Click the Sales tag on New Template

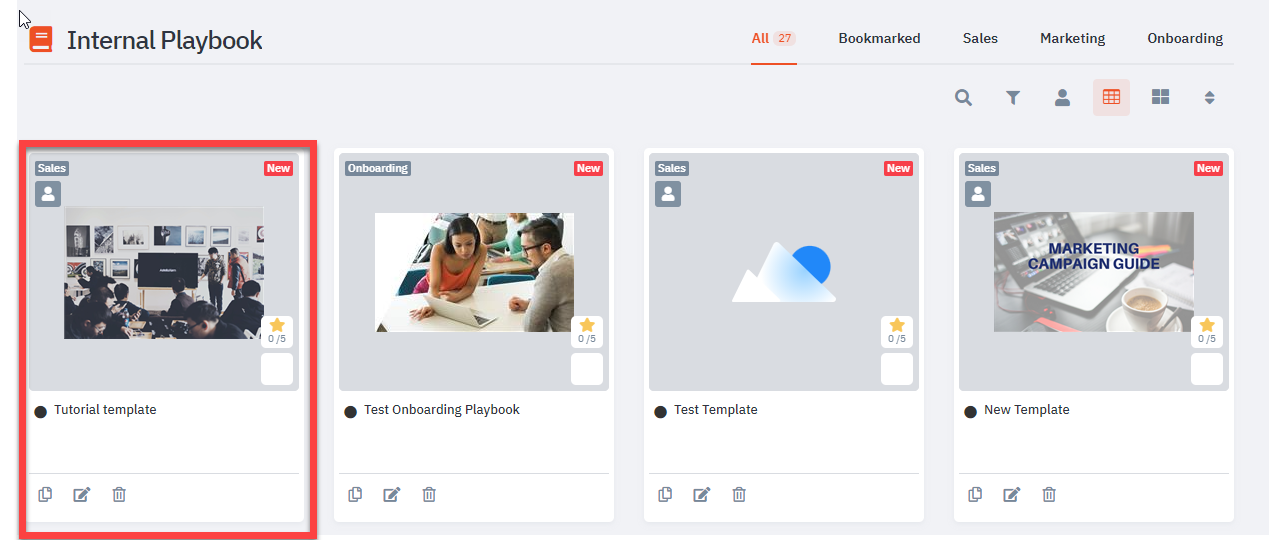(982, 168)
